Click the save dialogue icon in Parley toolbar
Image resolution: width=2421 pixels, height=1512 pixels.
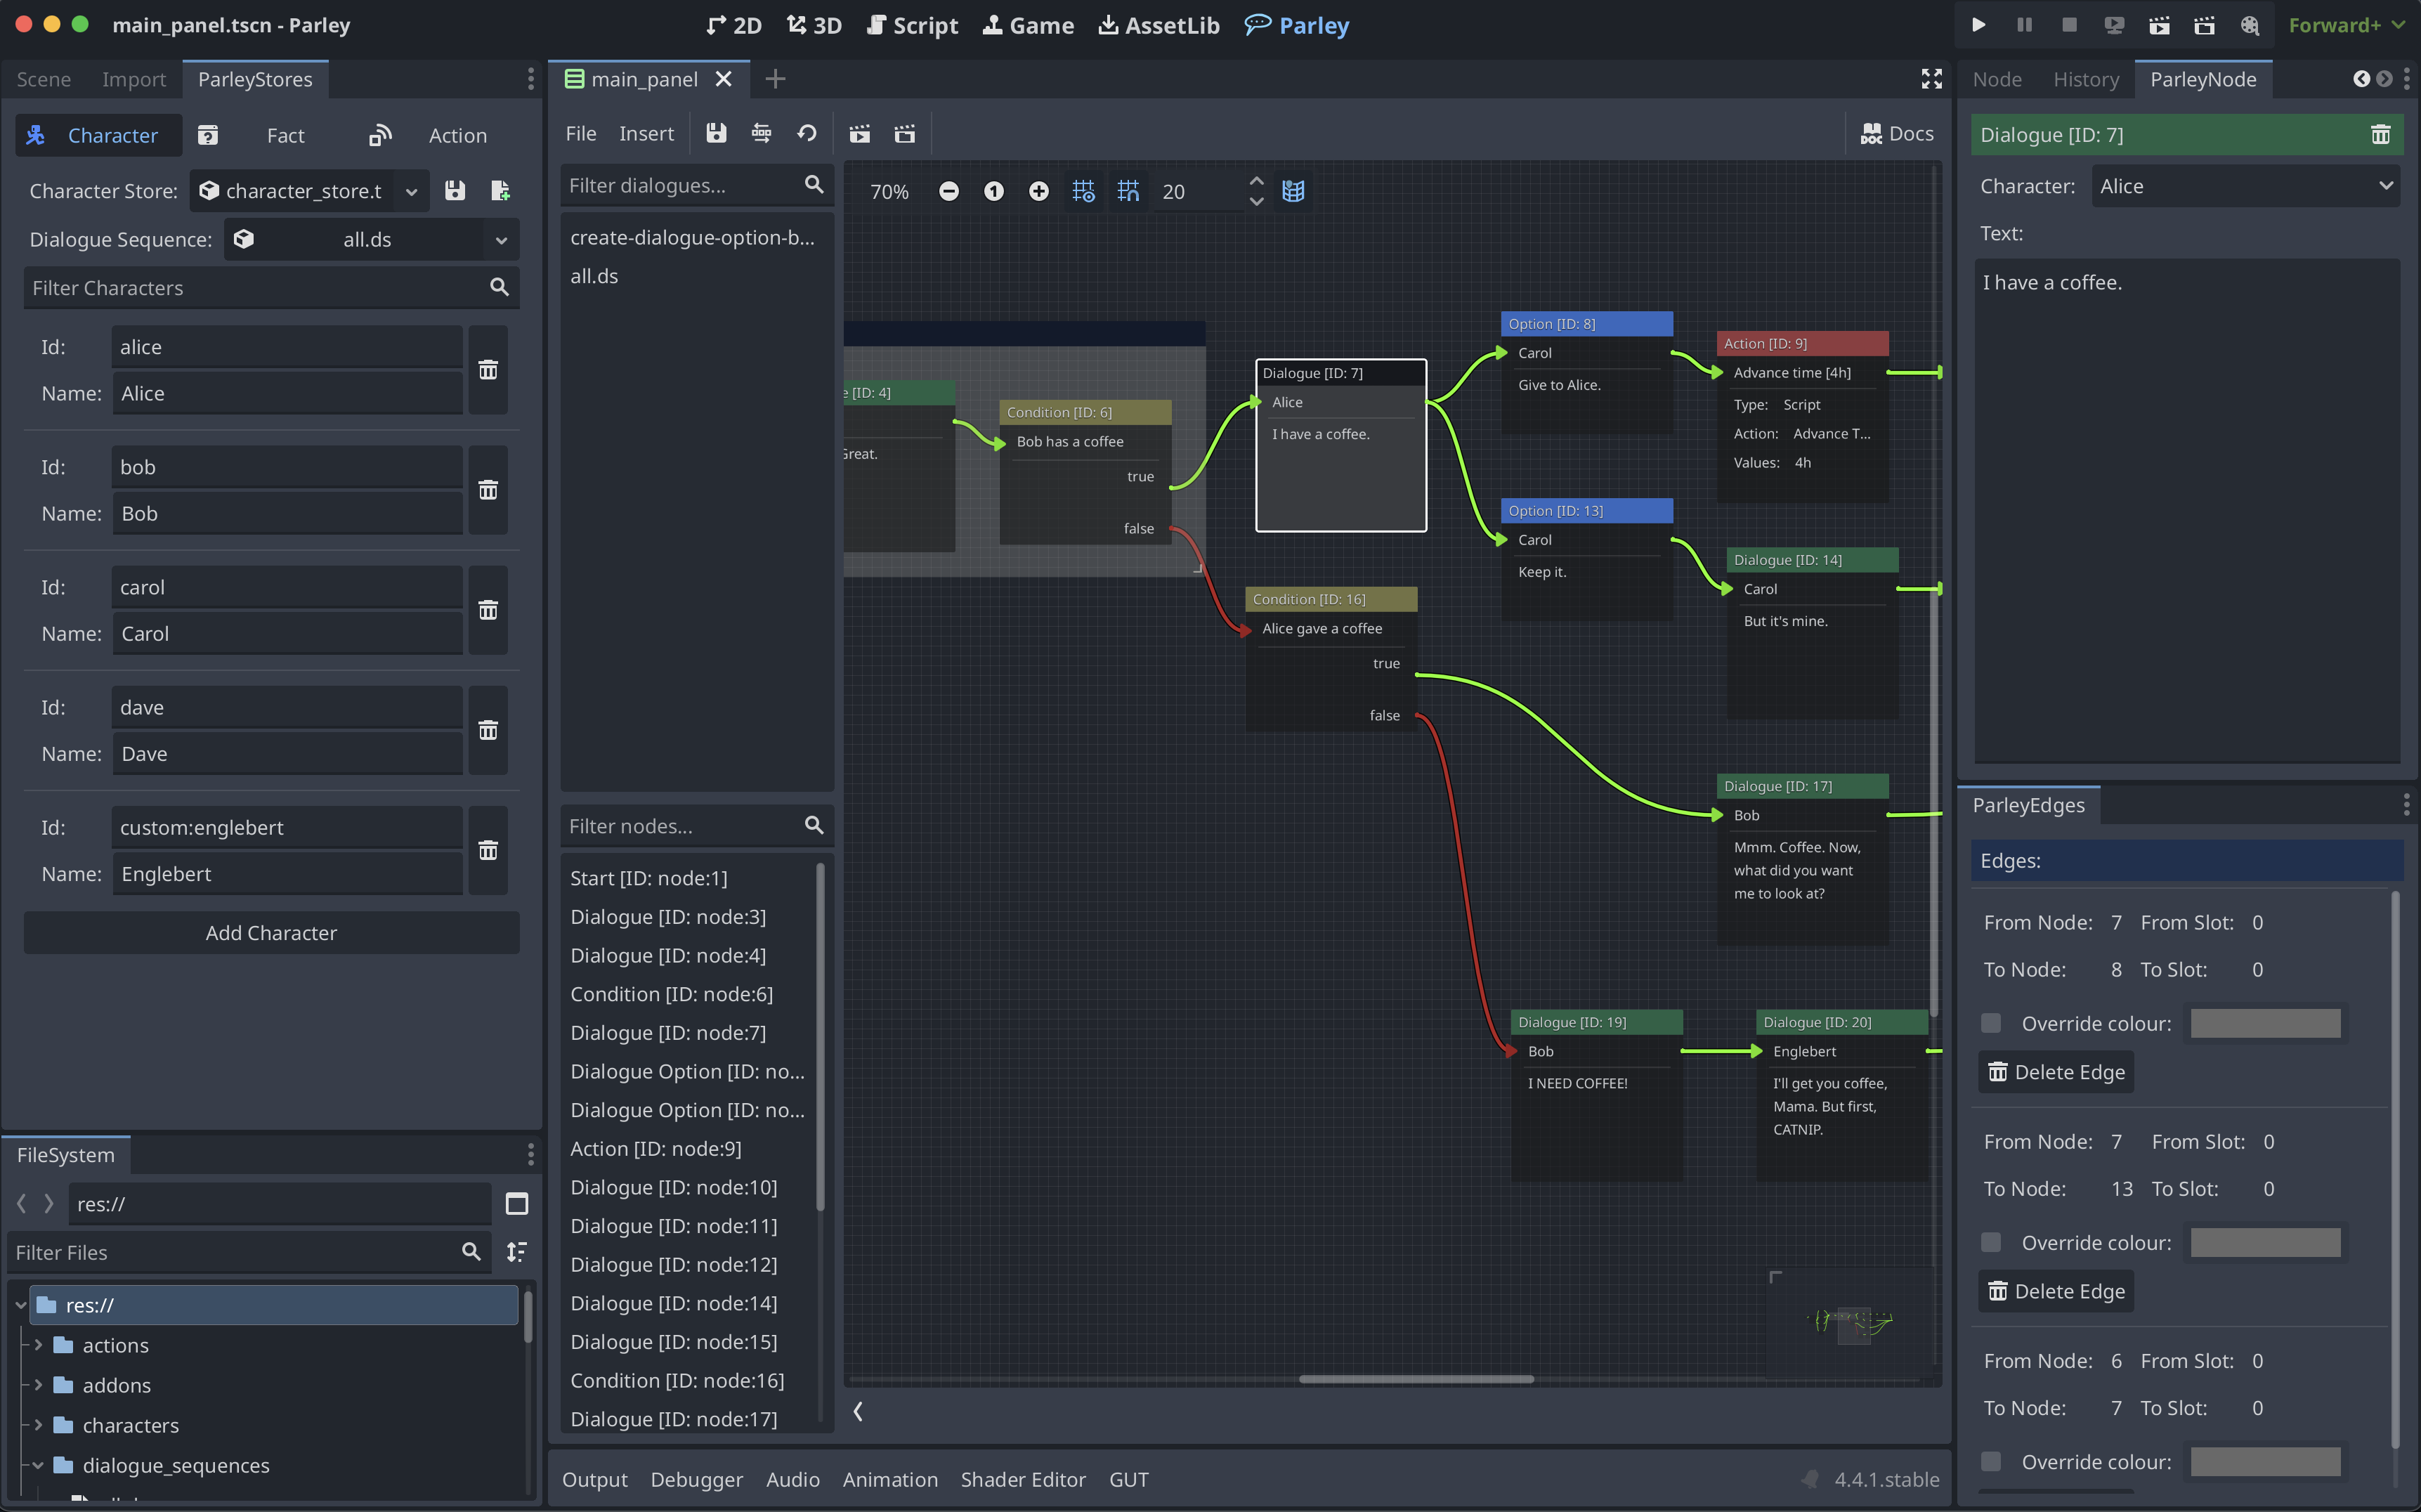tap(716, 133)
